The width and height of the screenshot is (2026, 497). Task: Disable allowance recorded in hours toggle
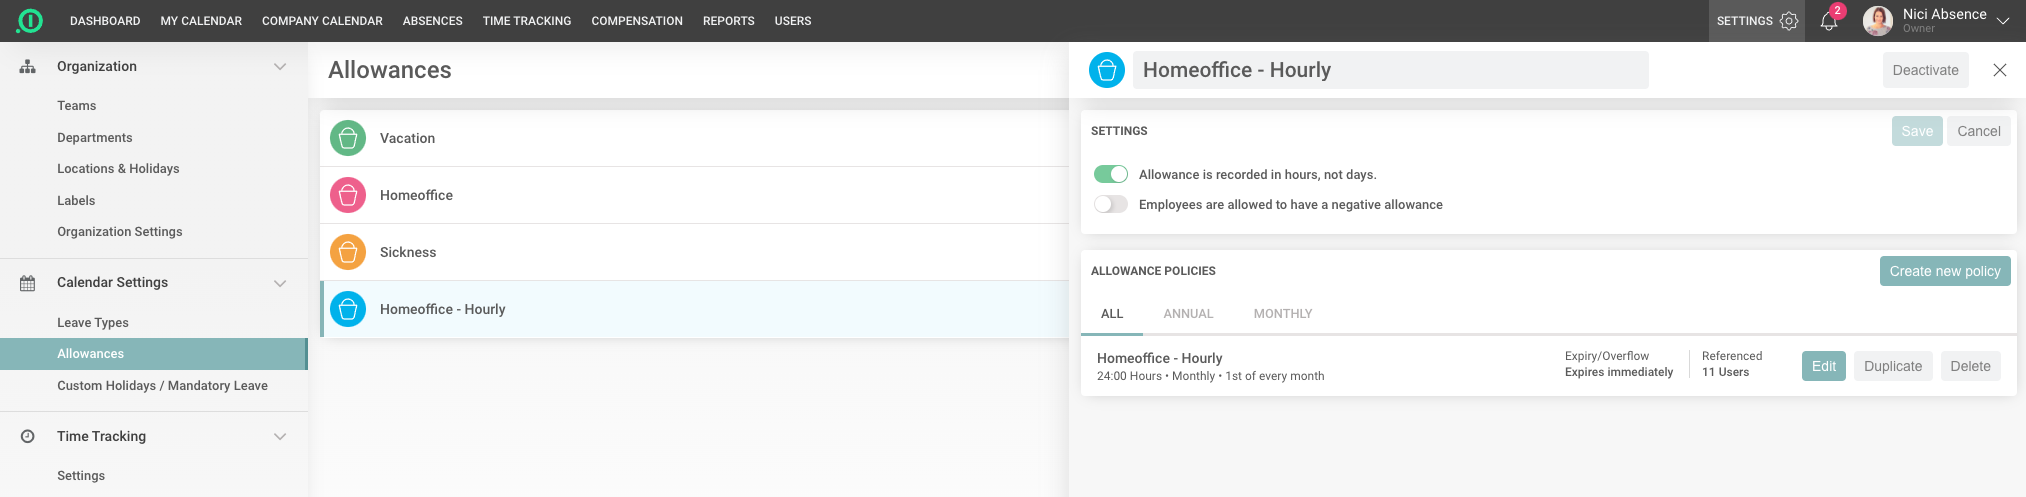tap(1110, 174)
